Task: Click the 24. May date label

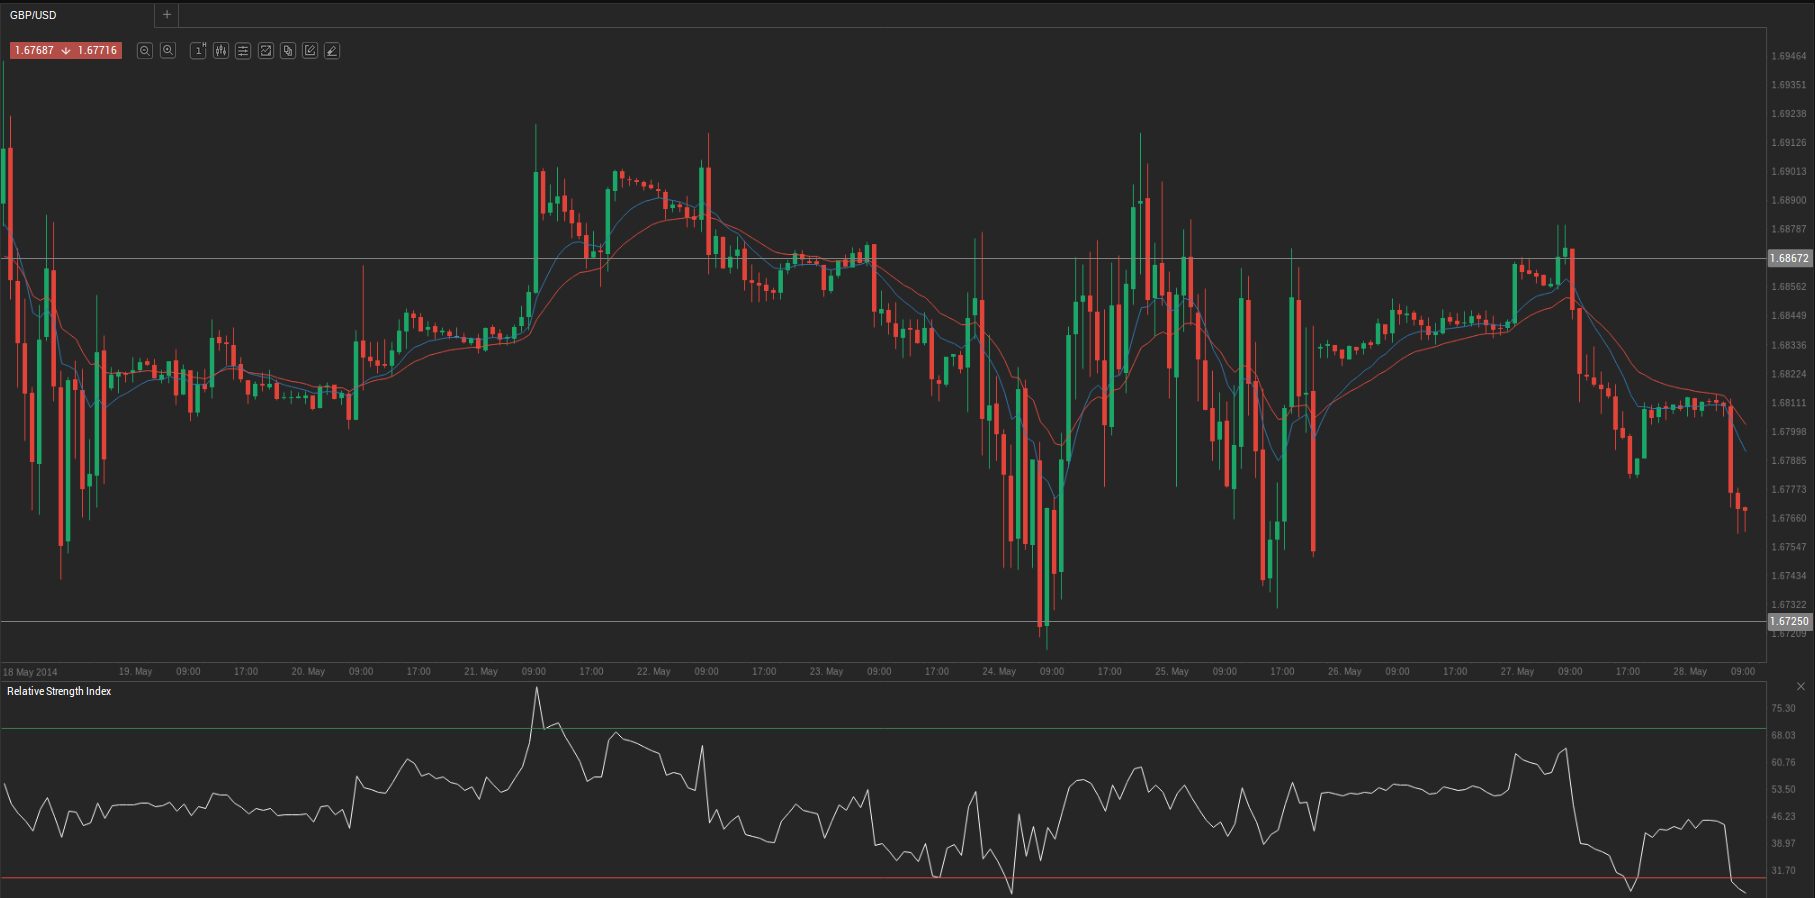Action: 999,672
